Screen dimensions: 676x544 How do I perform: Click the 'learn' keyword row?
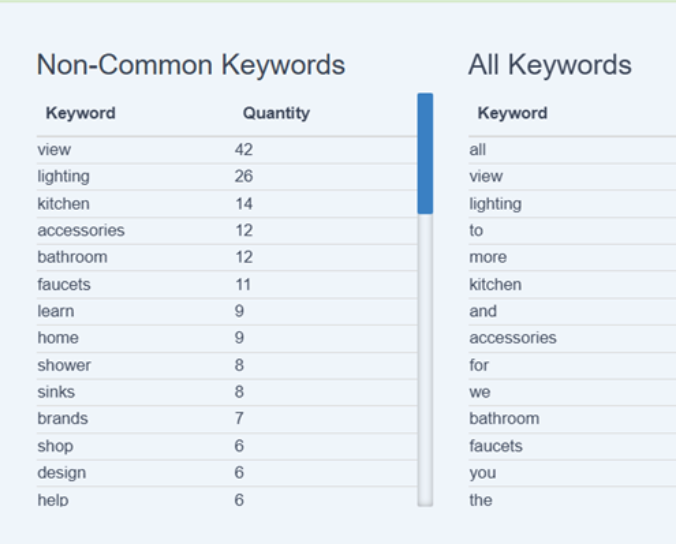tap(56, 312)
